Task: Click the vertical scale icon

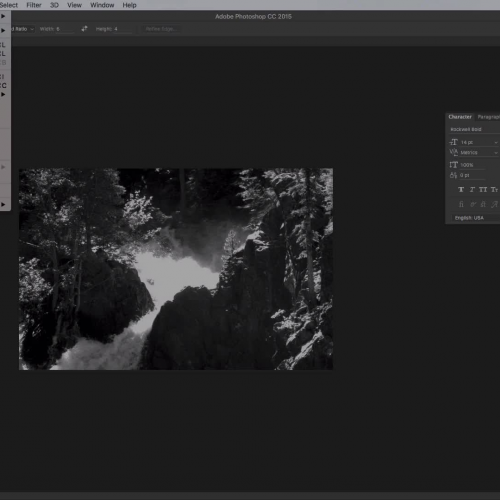Action: point(453,165)
